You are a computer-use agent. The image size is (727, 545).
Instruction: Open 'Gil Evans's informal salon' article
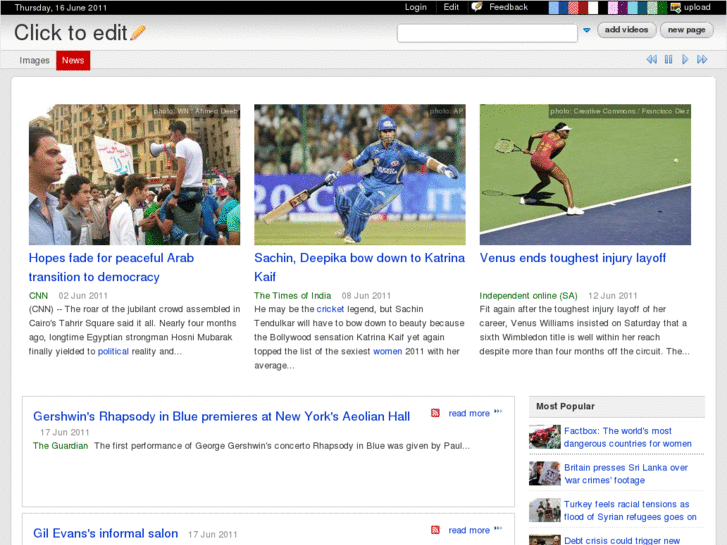tap(105, 533)
